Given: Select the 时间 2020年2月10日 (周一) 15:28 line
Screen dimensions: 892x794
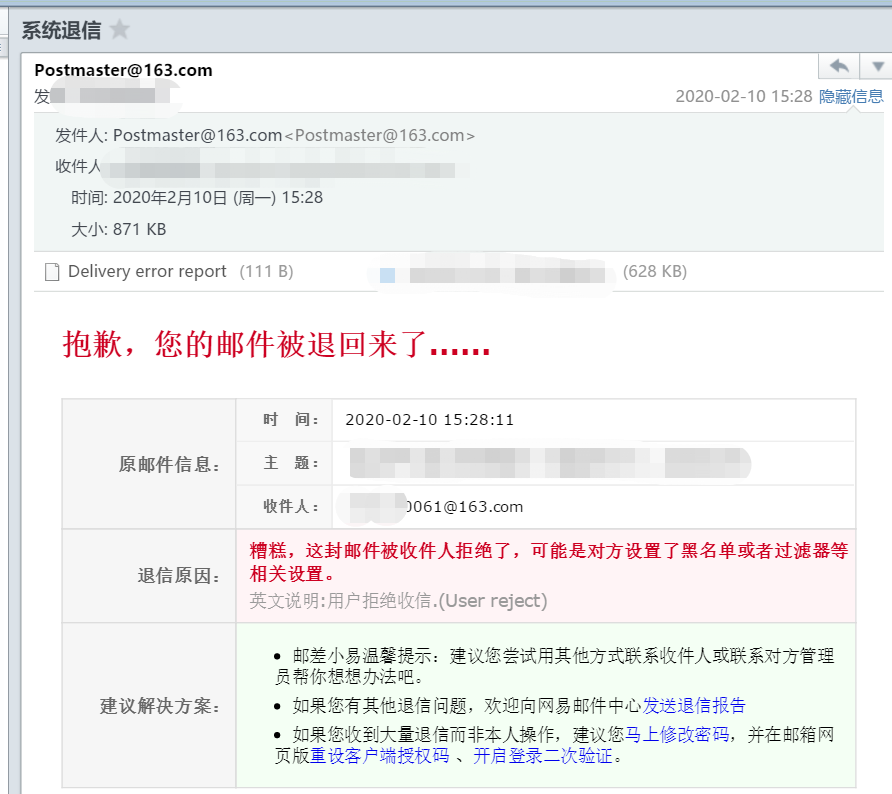Looking at the screenshot, I should (197, 197).
